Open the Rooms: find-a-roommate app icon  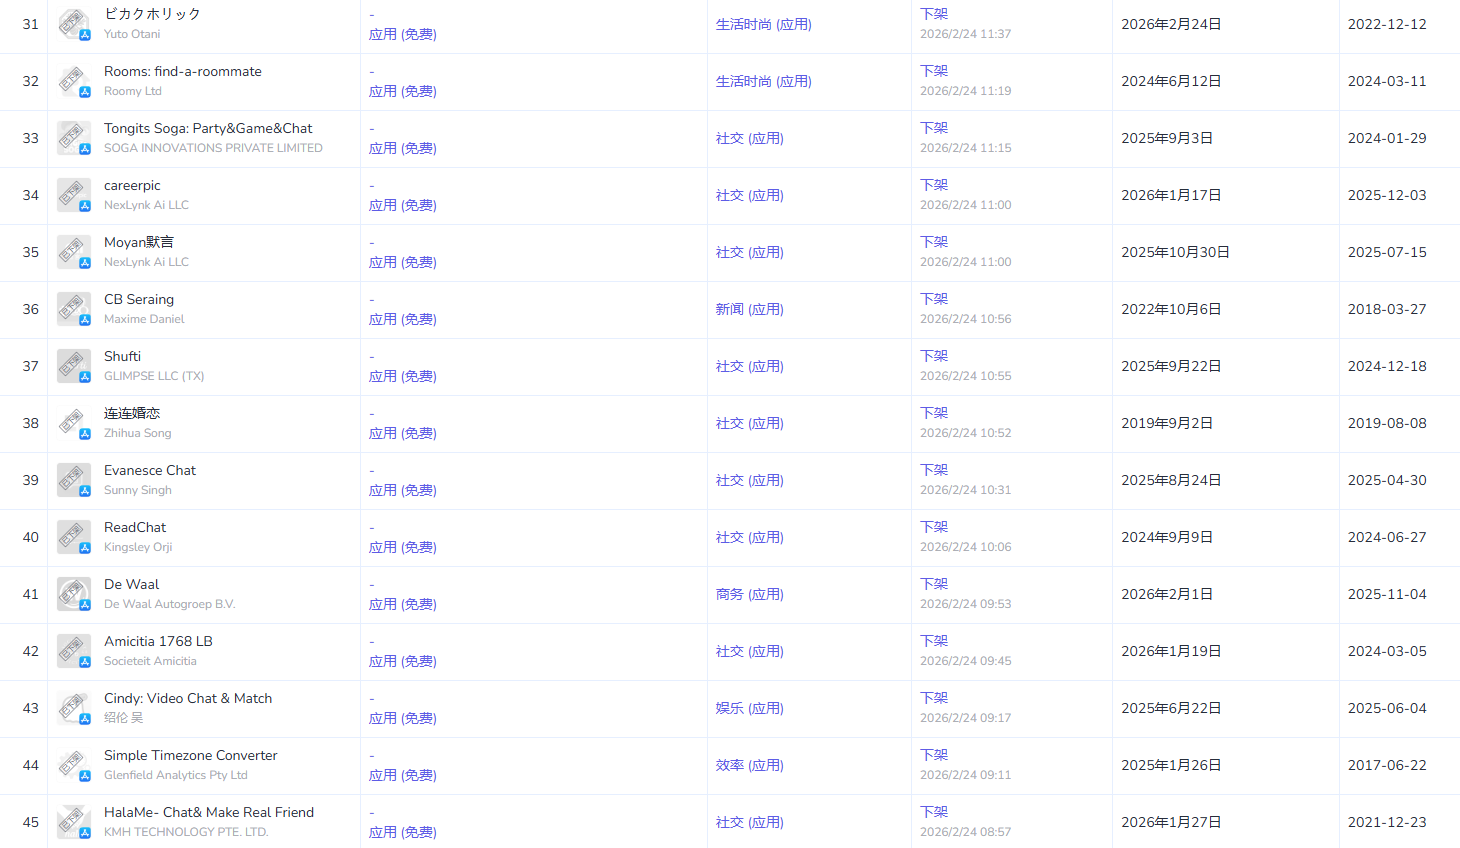click(74, 81)
